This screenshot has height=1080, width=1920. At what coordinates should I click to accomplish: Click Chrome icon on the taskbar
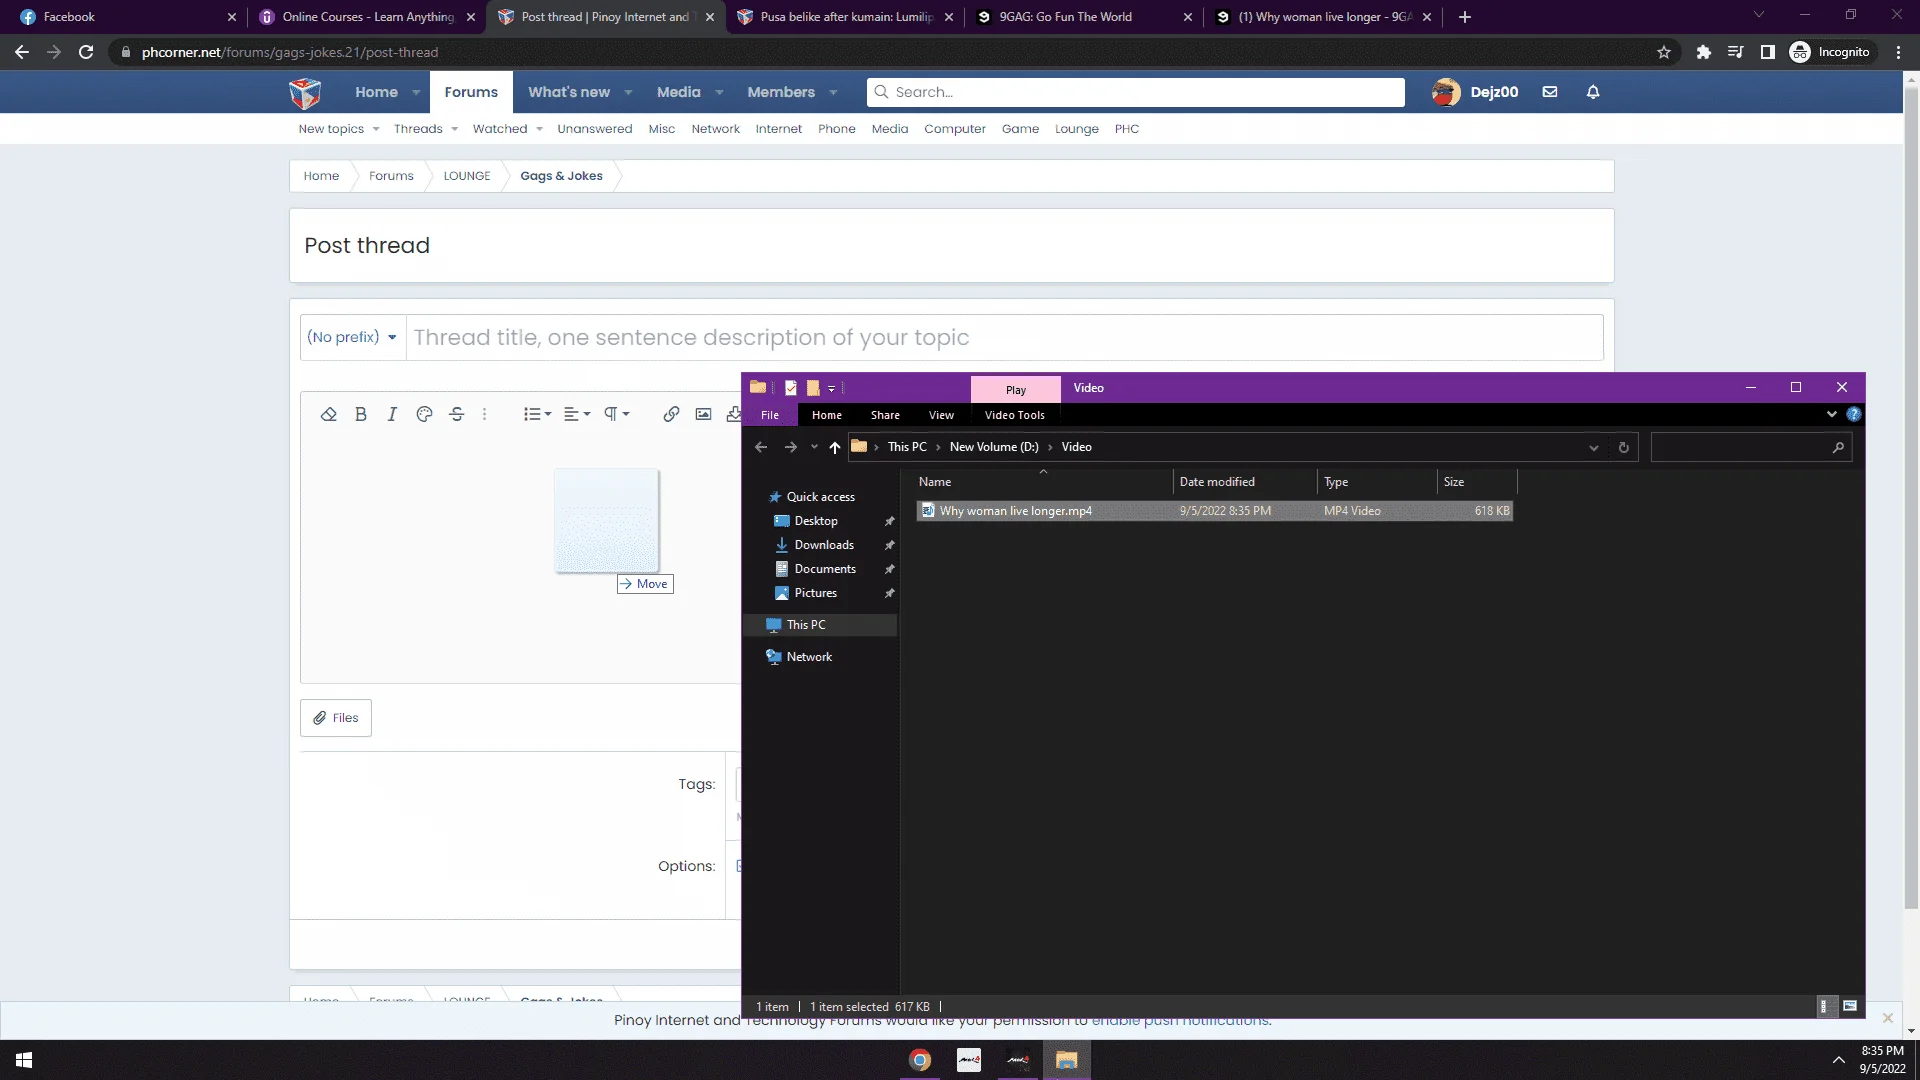920,1060
